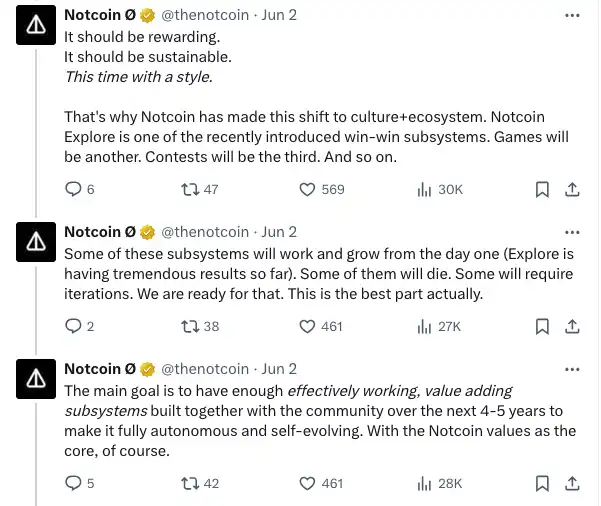Reply to the tweet with 5 replies

pyautogui.click(x=72, y=483)
